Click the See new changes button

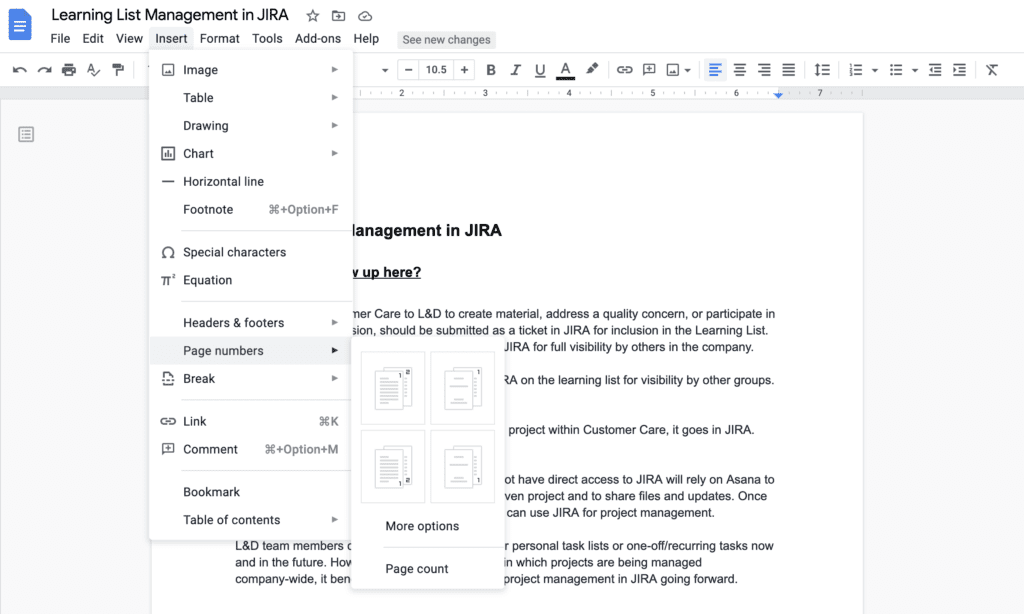coord(446,39)
